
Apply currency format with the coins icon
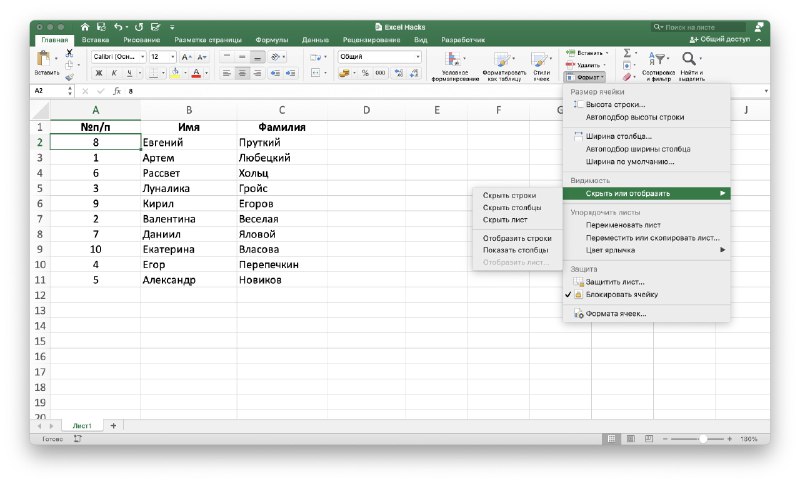tap(344, 73)
